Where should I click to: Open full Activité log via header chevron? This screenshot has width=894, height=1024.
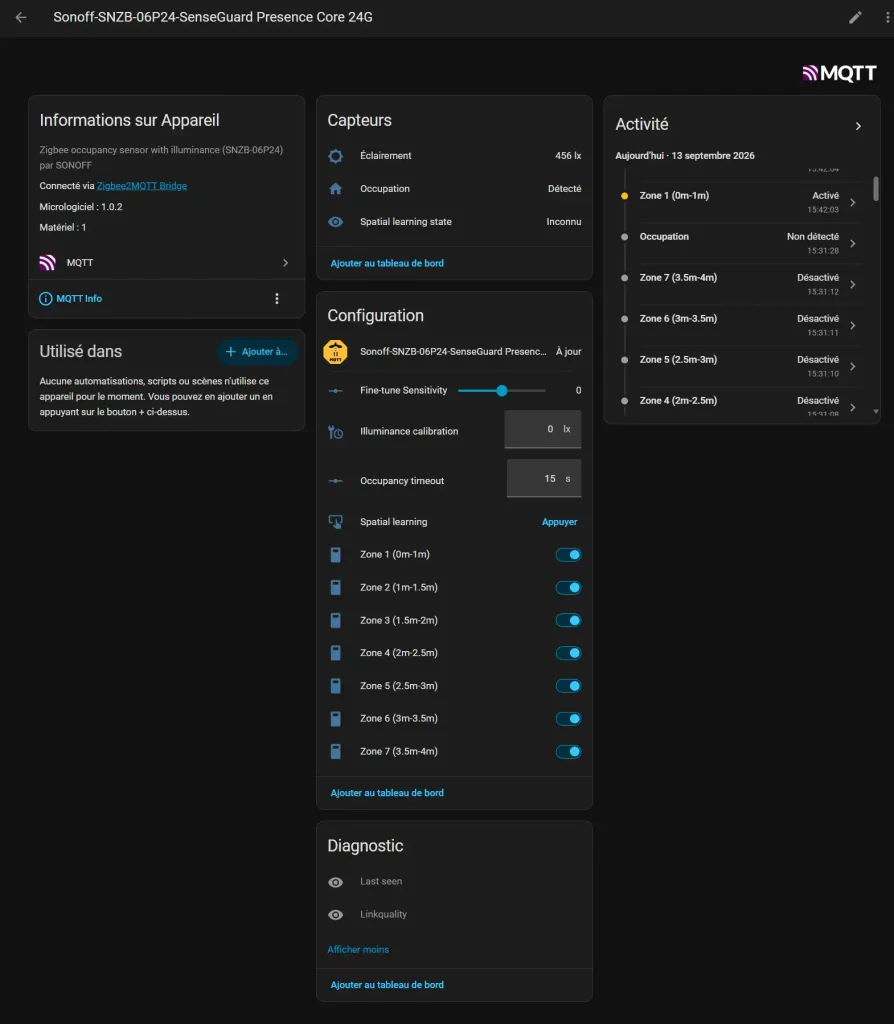pyautogui.click(x=858, y=126)
